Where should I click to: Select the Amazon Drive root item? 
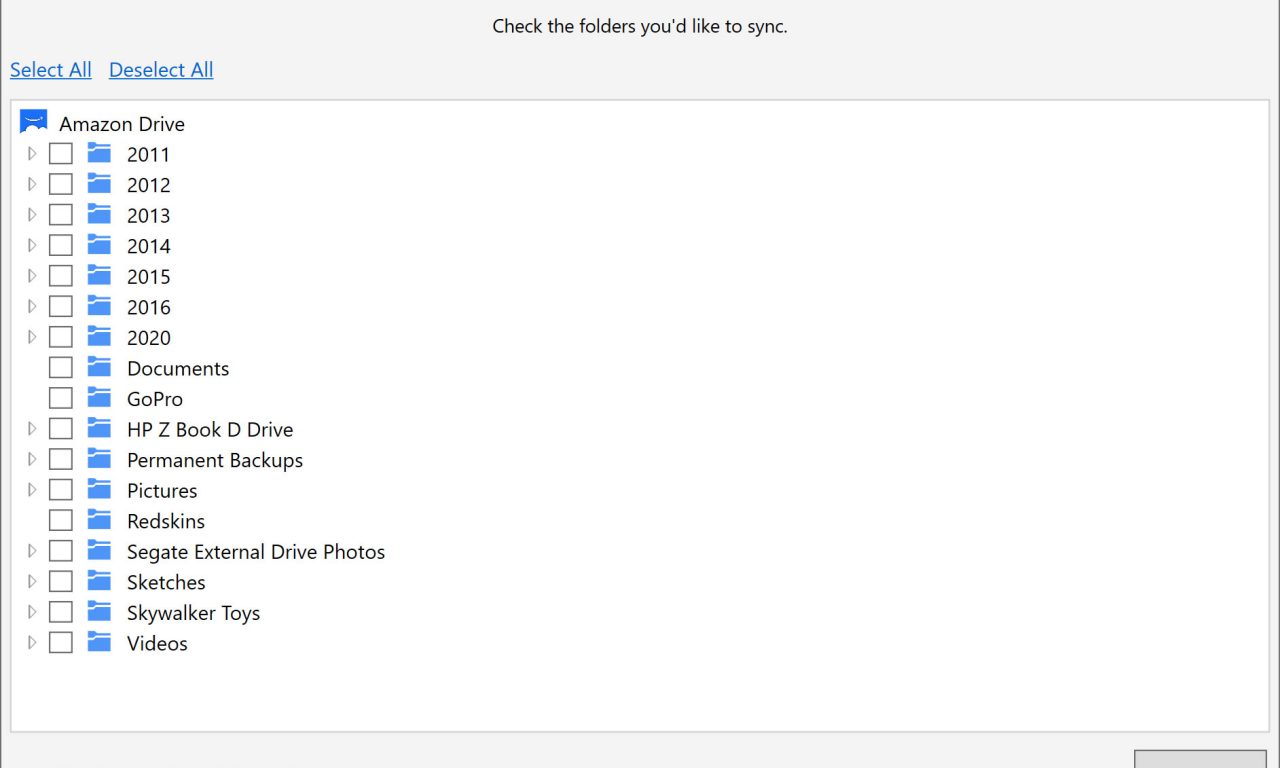tap(122, 124)
